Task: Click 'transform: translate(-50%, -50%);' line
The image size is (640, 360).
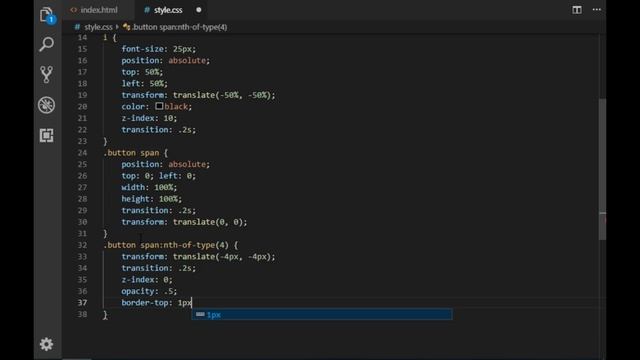Action: pyautogui.click(x=198, y=95)
